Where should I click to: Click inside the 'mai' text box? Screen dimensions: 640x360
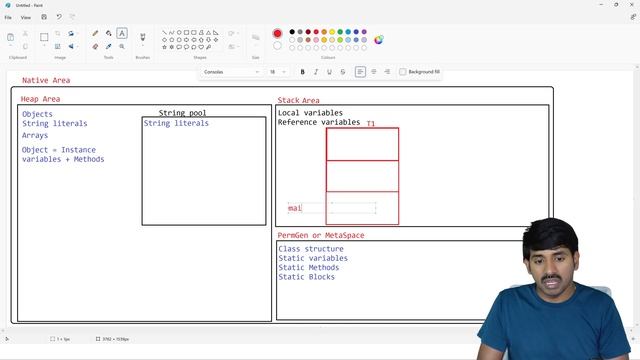pyautogui.click(x=331, y=208)
